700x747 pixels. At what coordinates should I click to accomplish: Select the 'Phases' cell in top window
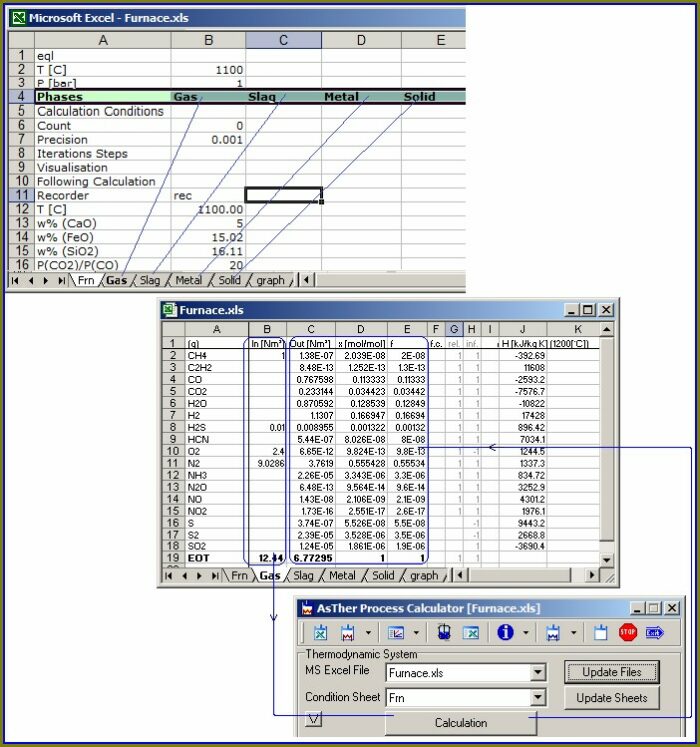tap(103, 97)
